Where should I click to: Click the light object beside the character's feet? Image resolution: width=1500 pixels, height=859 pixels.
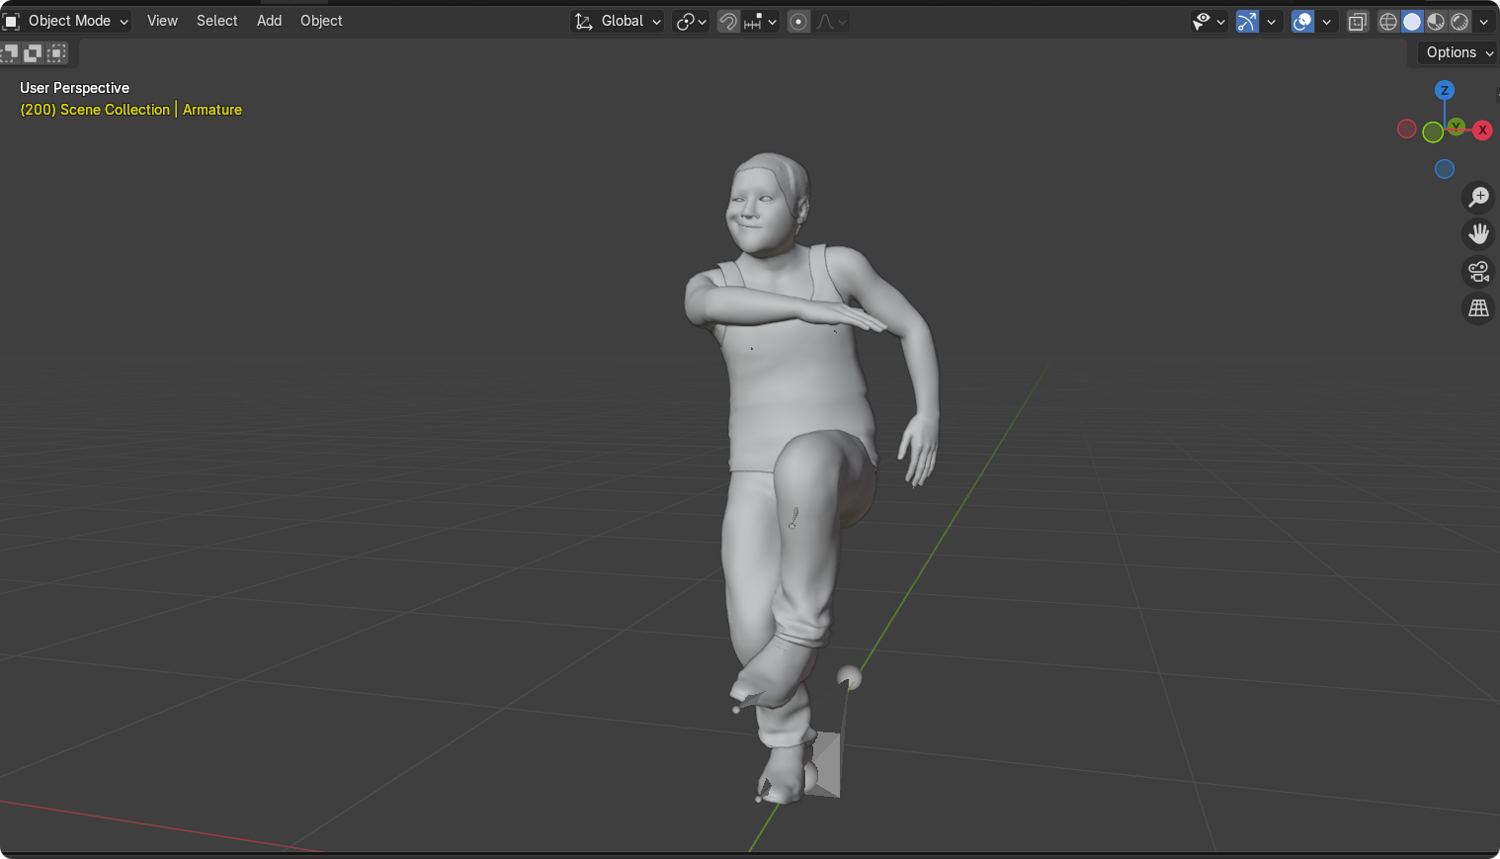(849, 679)
